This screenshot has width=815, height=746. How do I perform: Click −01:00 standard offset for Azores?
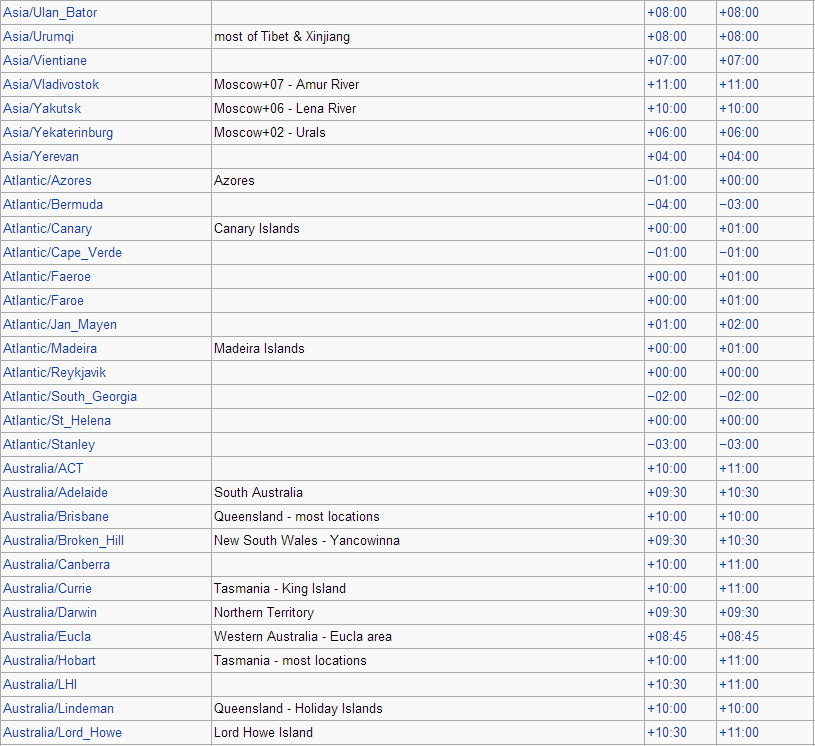667,180
